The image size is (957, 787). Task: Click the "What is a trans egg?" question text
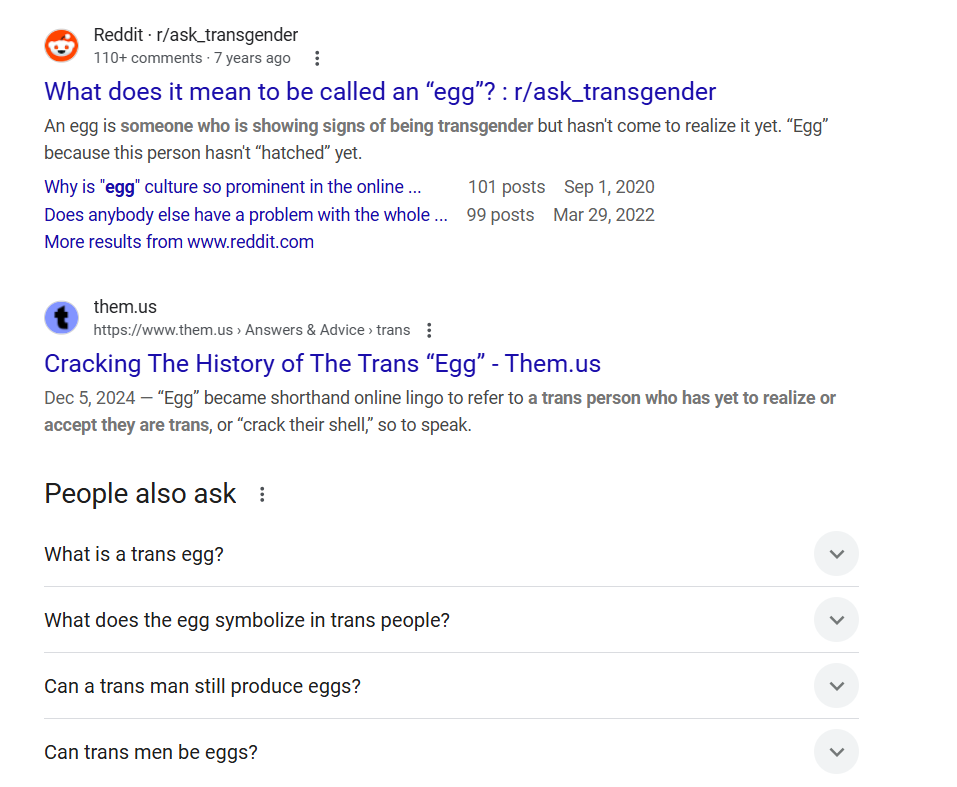coord(134,554)
